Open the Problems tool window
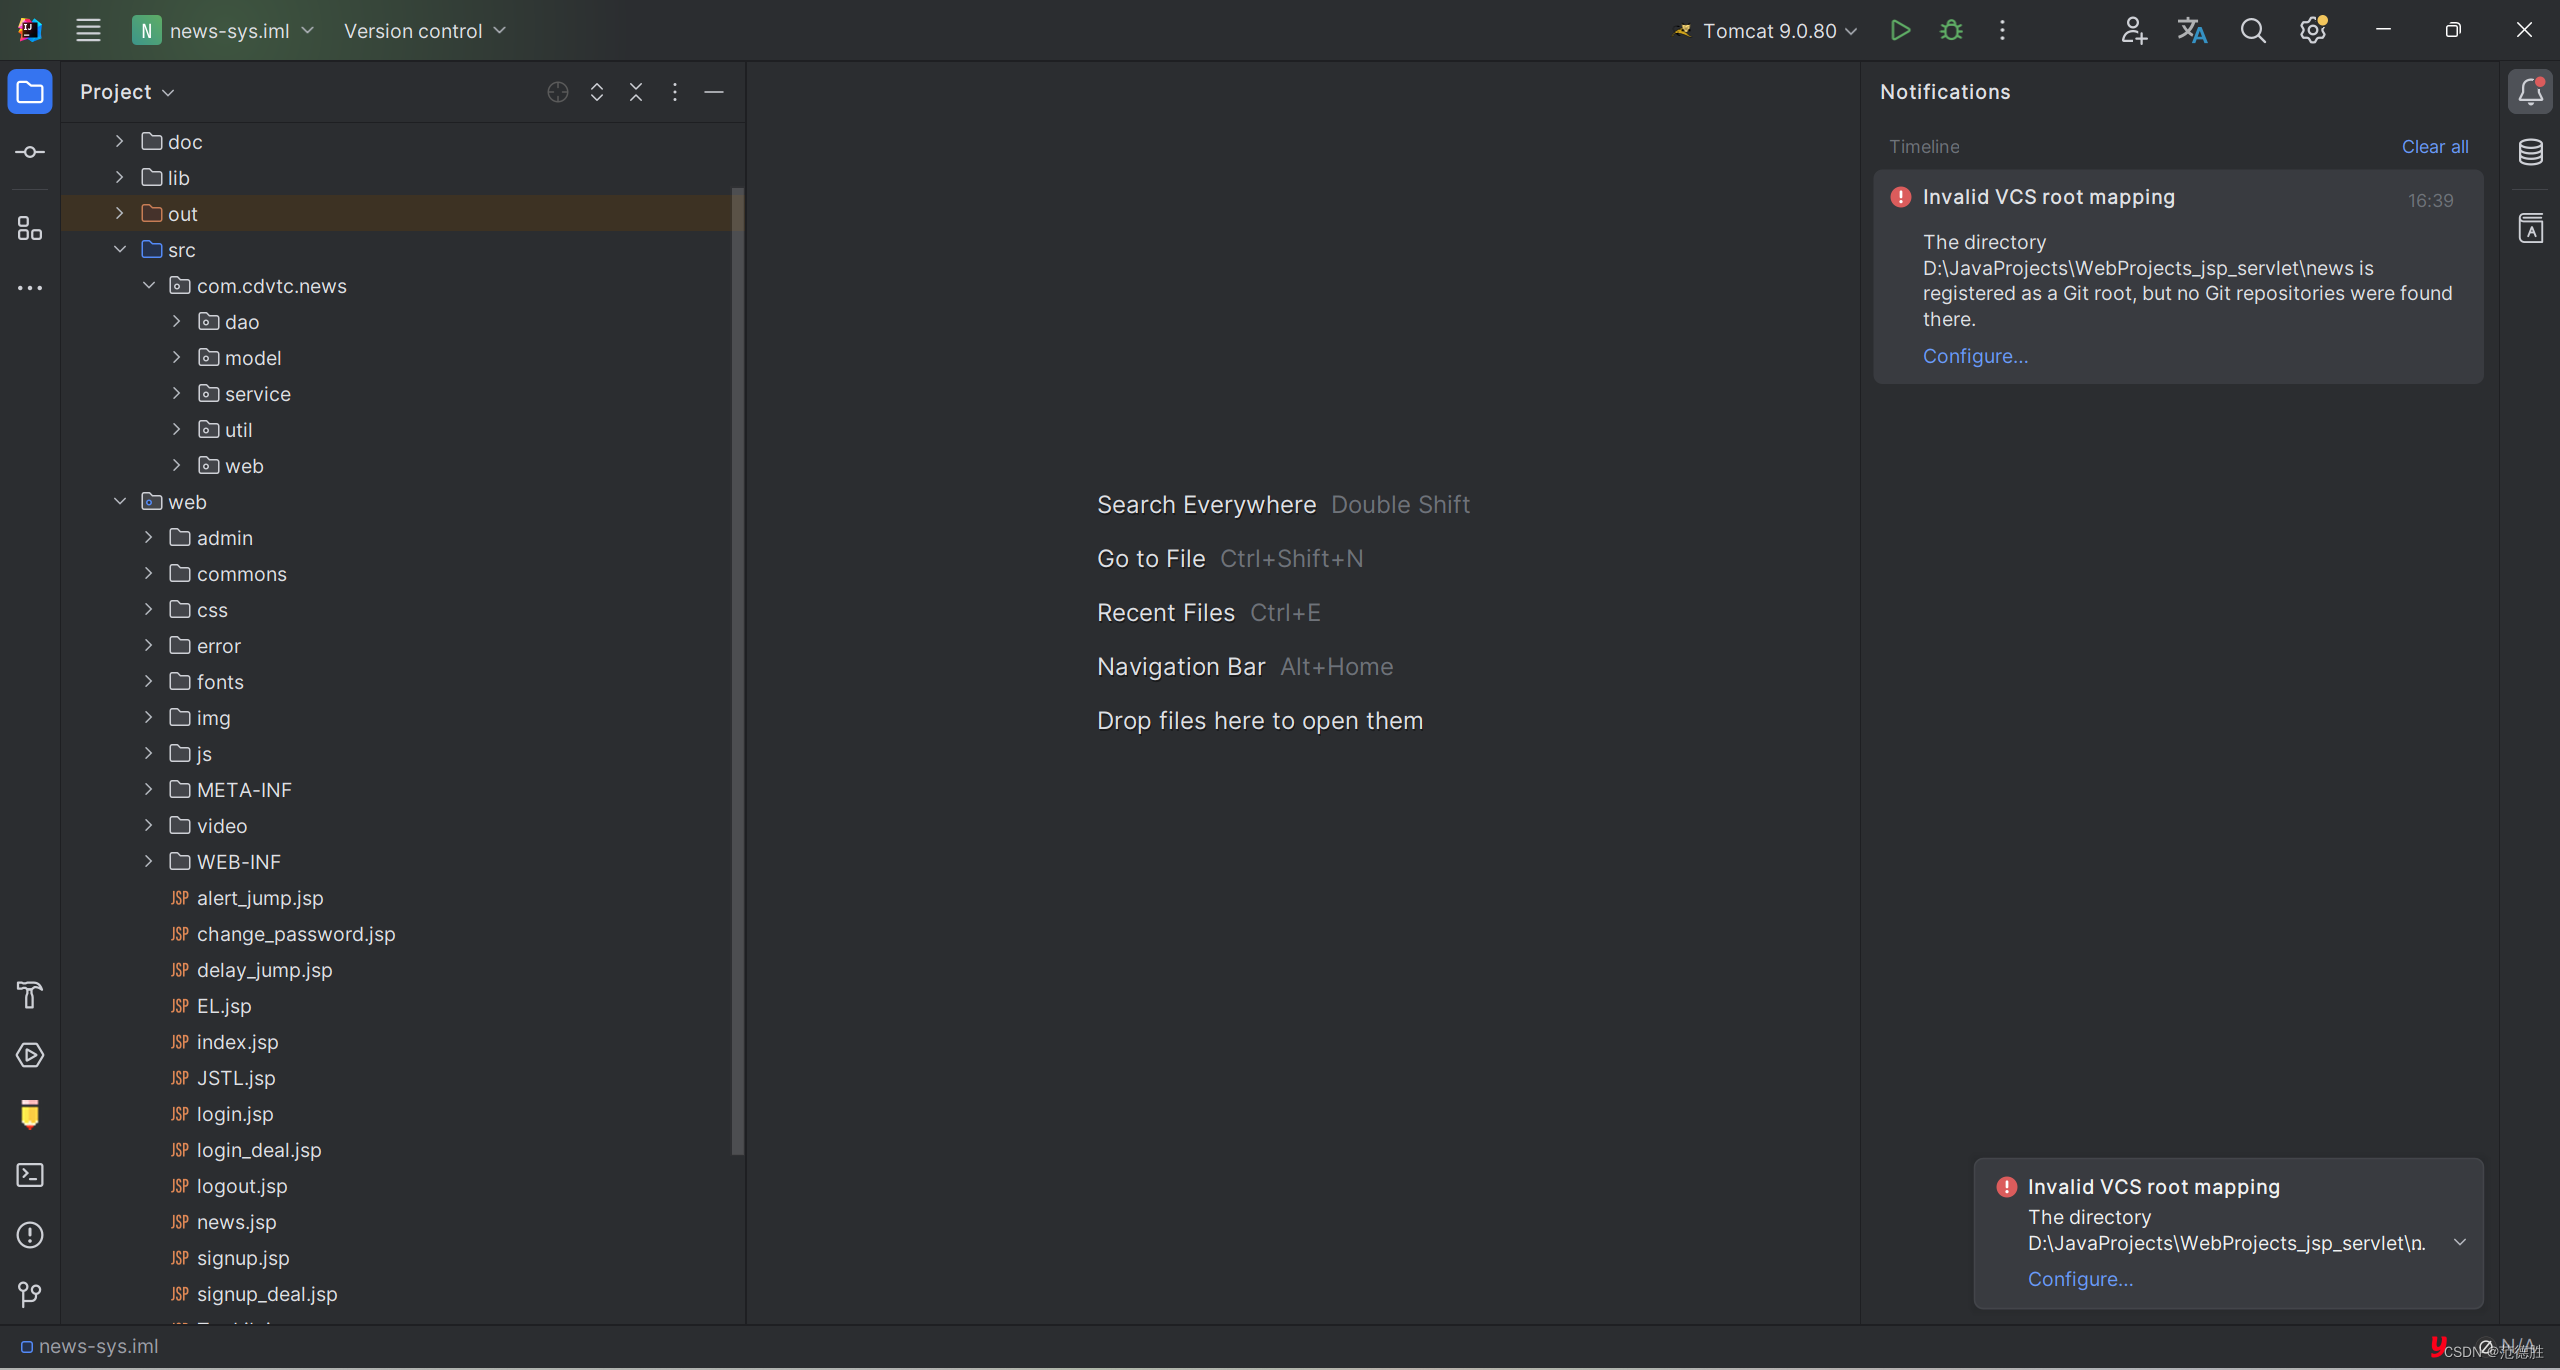2560x1370 pixels. pos(30,1235)
